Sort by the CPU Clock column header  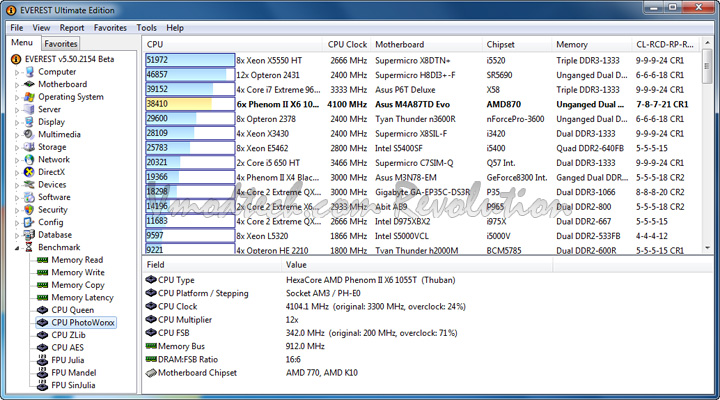pos(347,45)
